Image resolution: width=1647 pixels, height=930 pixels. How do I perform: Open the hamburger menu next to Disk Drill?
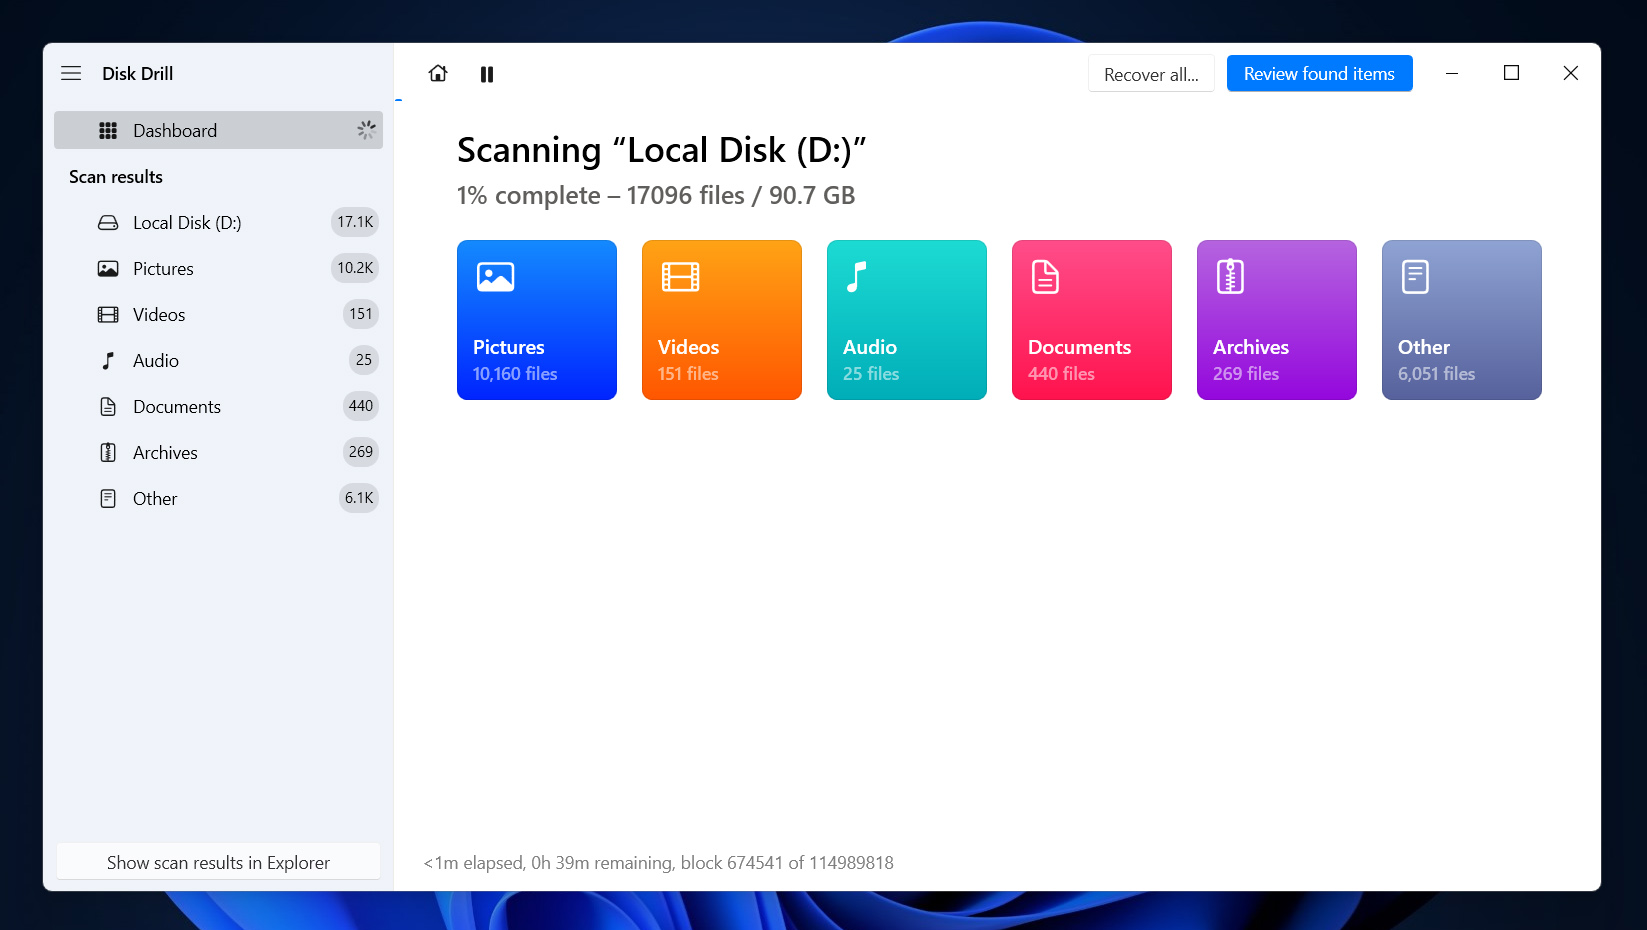71,73
